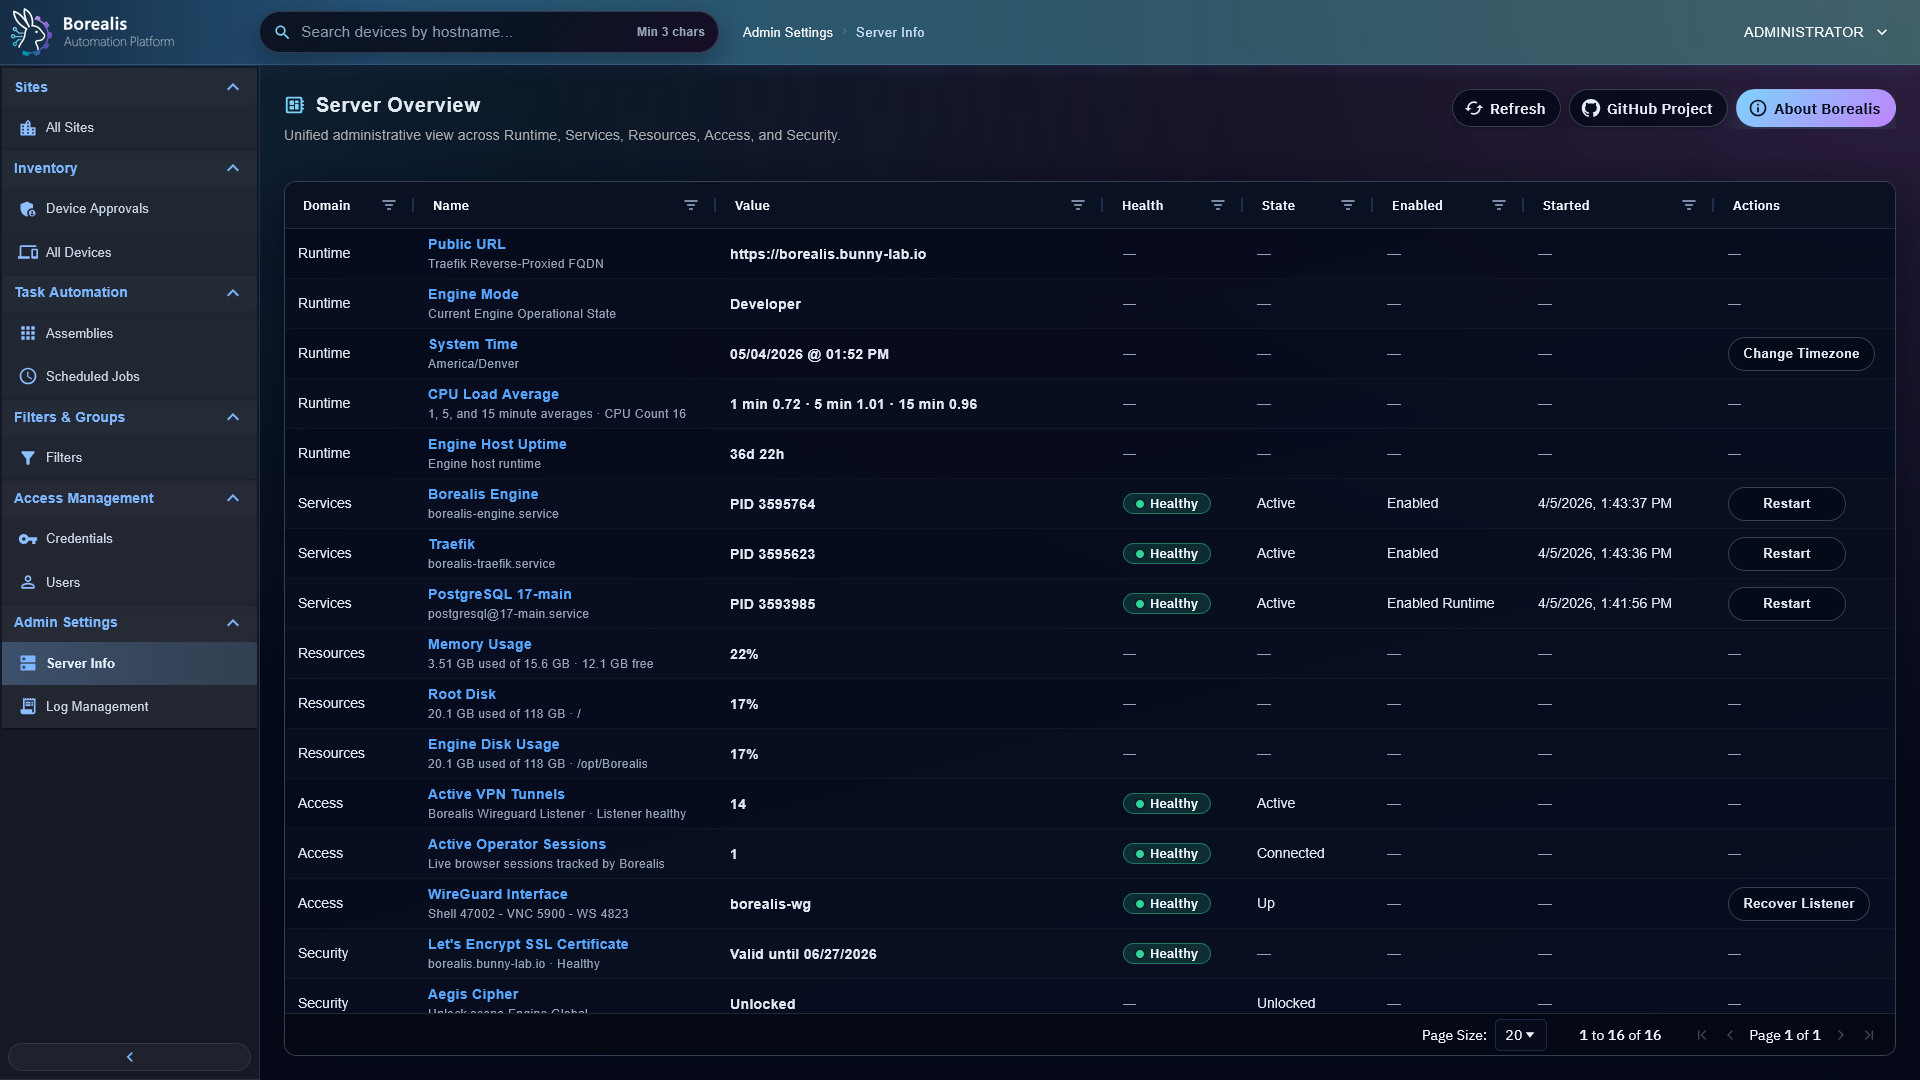This screenshot has width=1920, height=1080.
Task: Click the All Sites building icon
Action: click(x=28, y=128)
